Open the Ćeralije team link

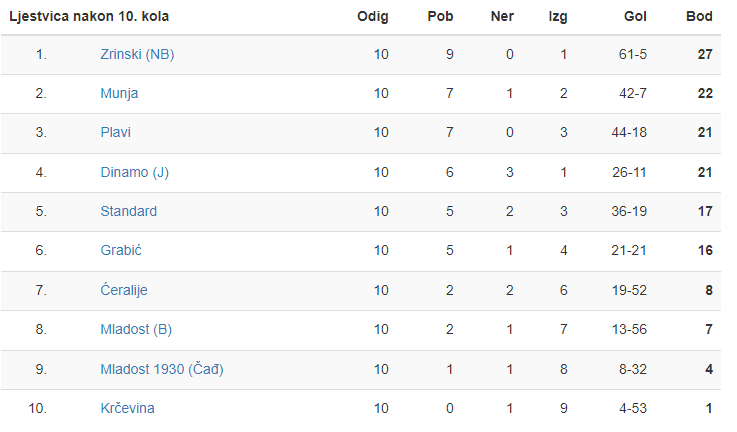124,290
